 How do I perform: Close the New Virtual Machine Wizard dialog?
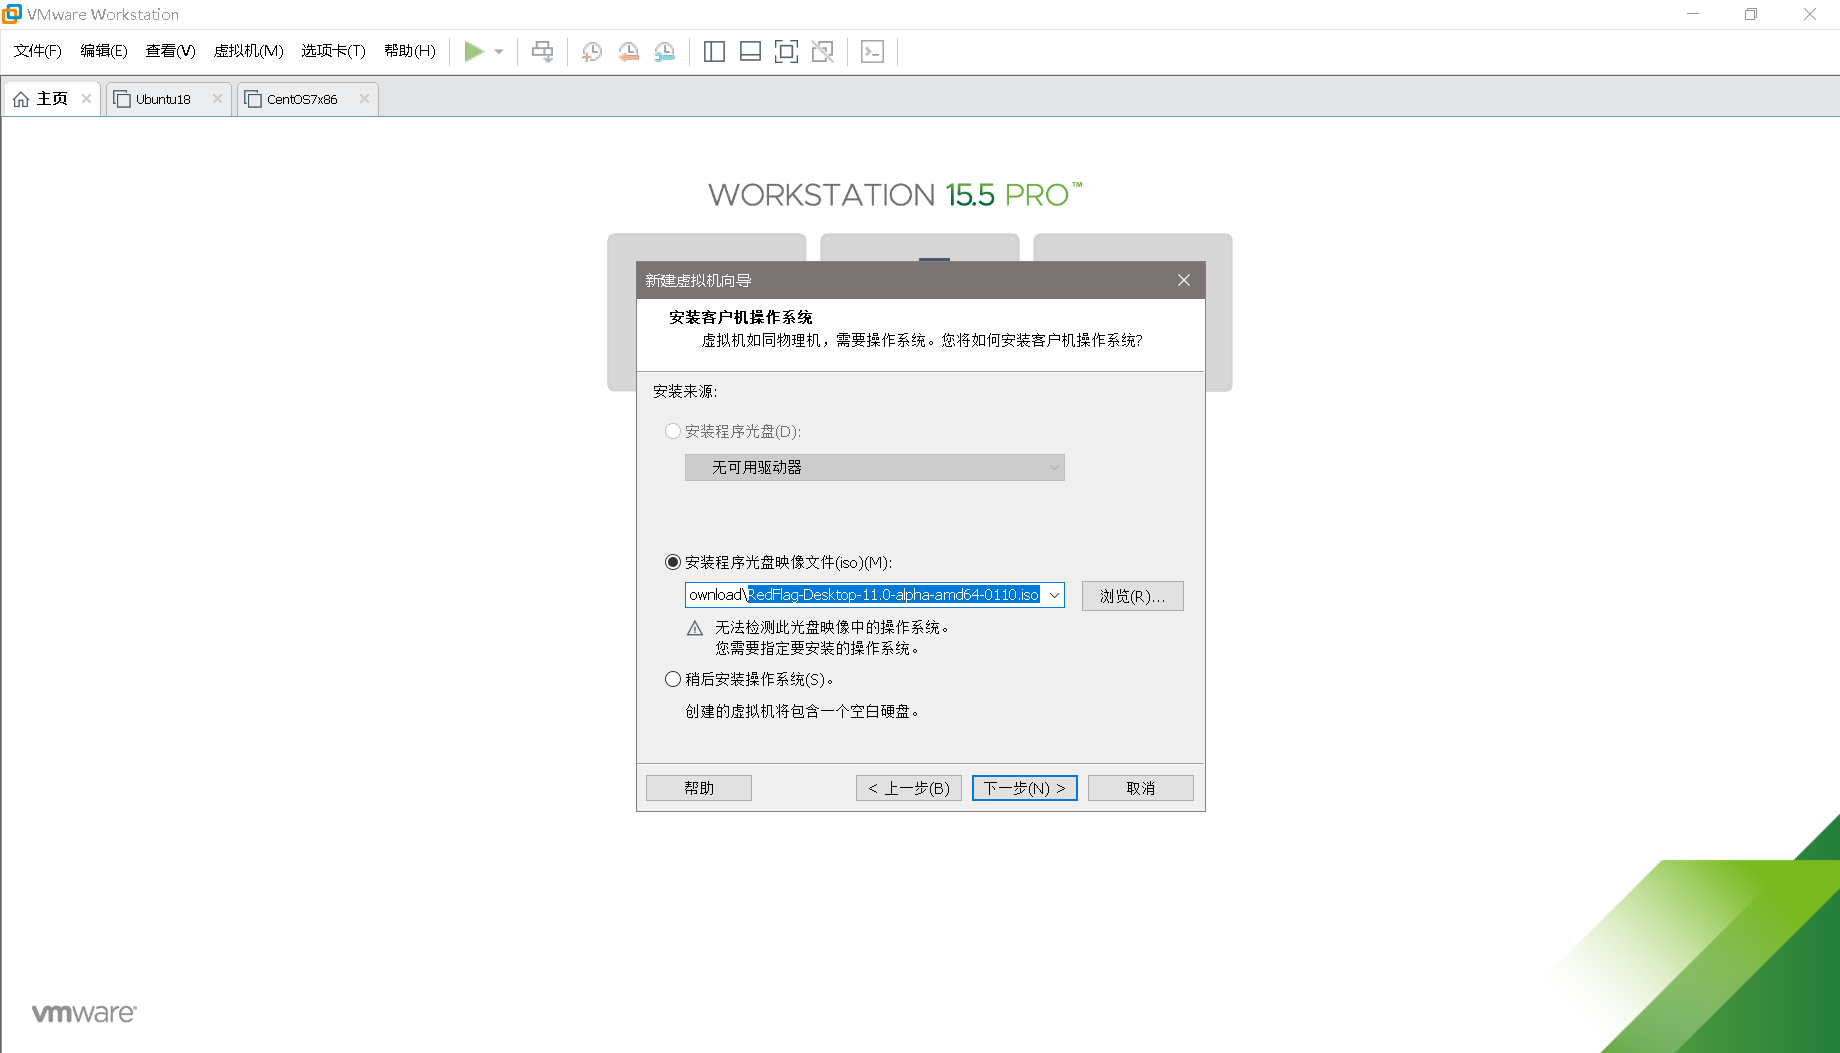[1184, 280]
